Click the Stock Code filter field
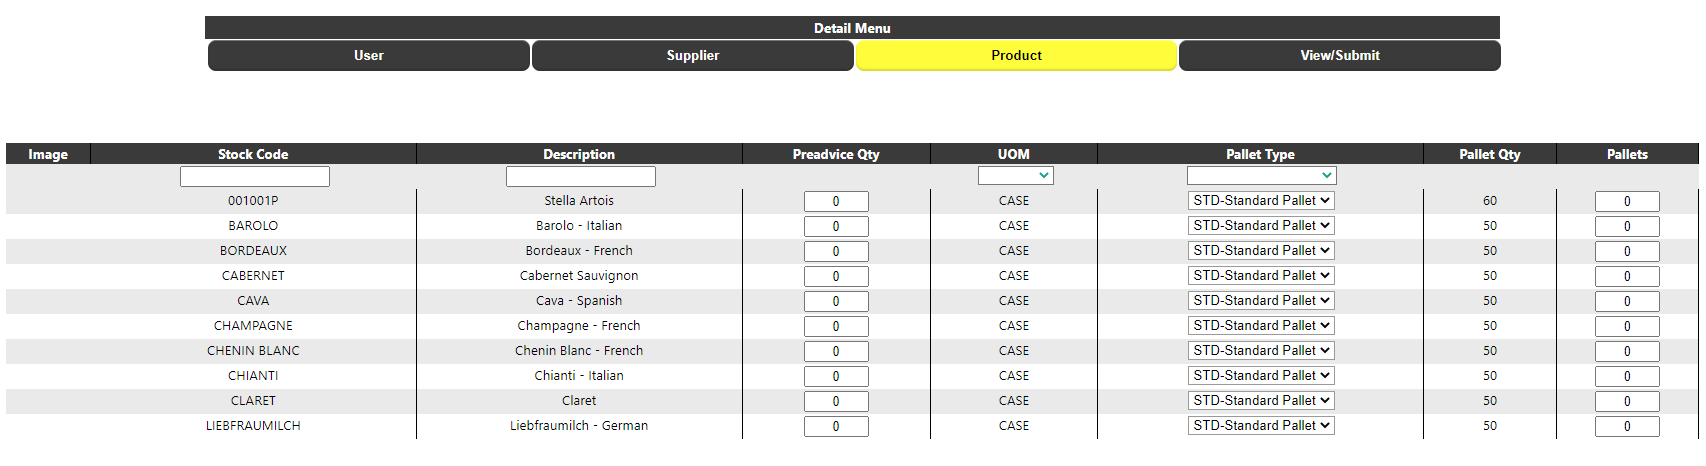 point(255,176)
